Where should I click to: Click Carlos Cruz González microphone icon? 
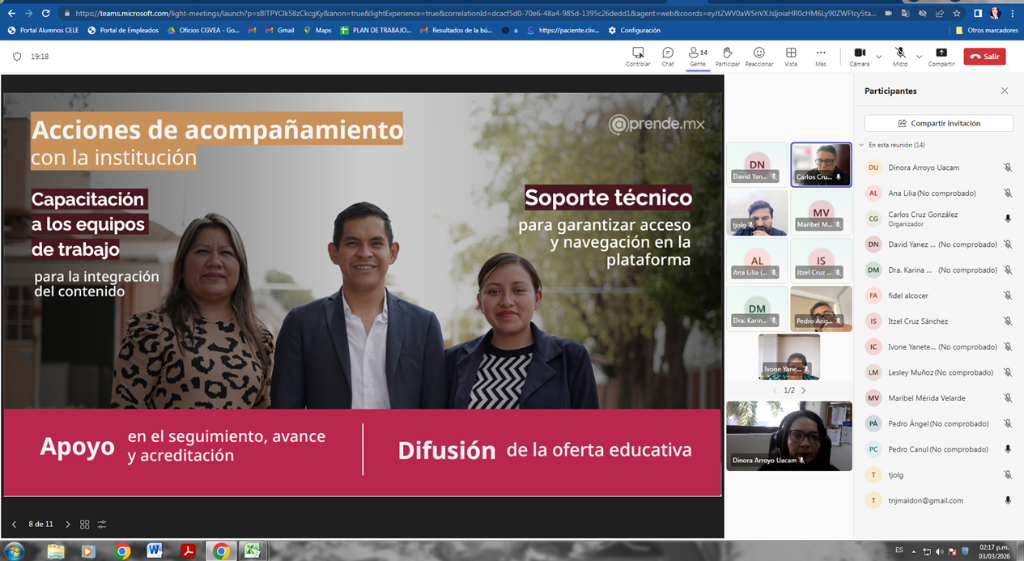point(1008,219)
